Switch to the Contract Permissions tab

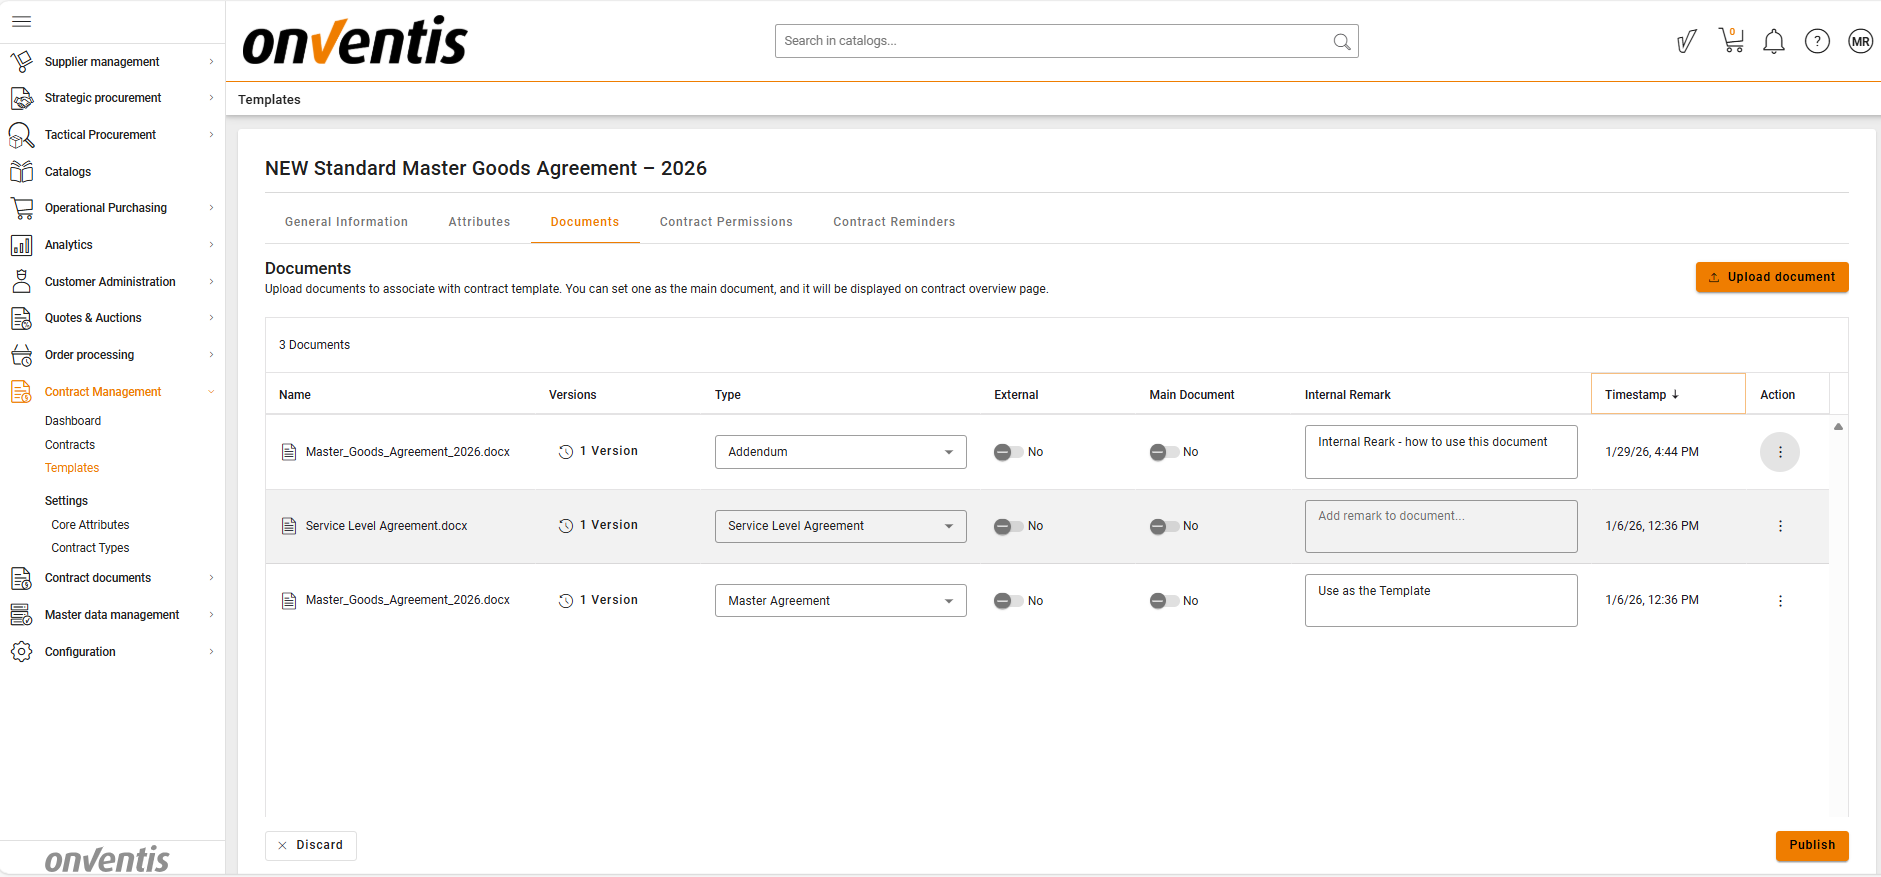pyautogui.click(x=725, y=222)
